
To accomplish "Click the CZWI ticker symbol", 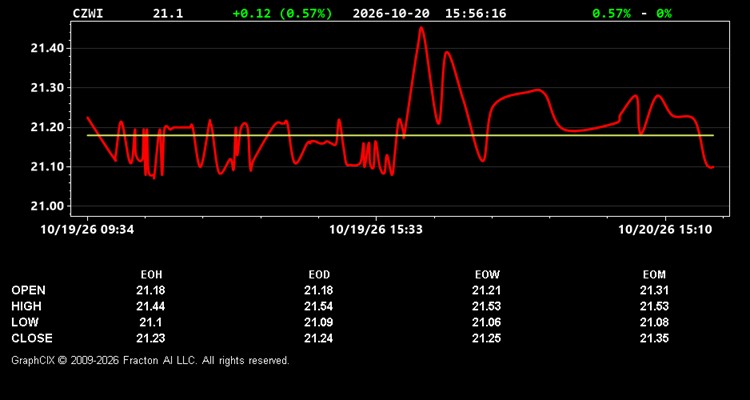I will point(88,13).
